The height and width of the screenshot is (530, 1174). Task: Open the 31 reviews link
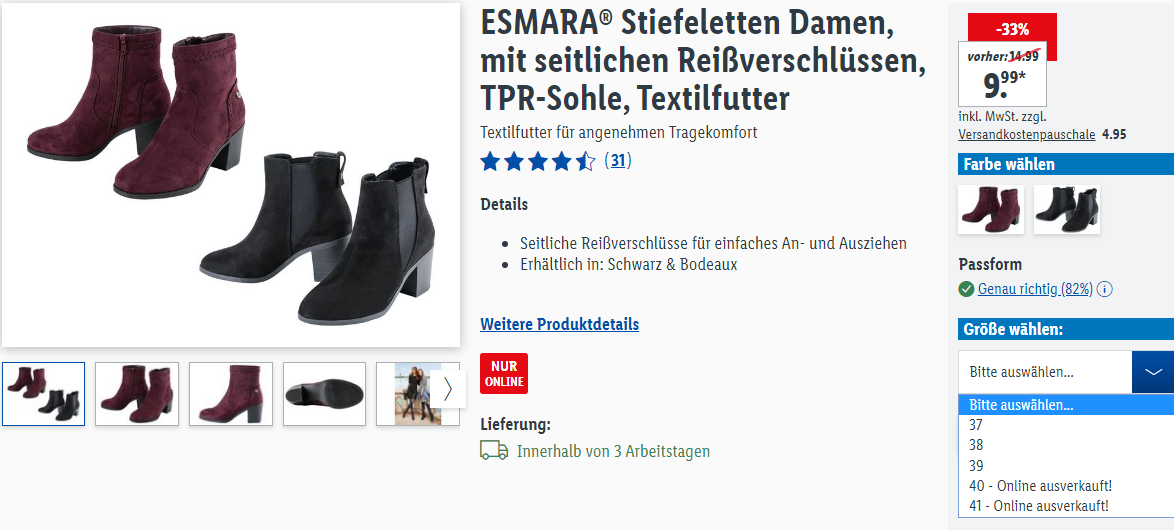(618, 160)
